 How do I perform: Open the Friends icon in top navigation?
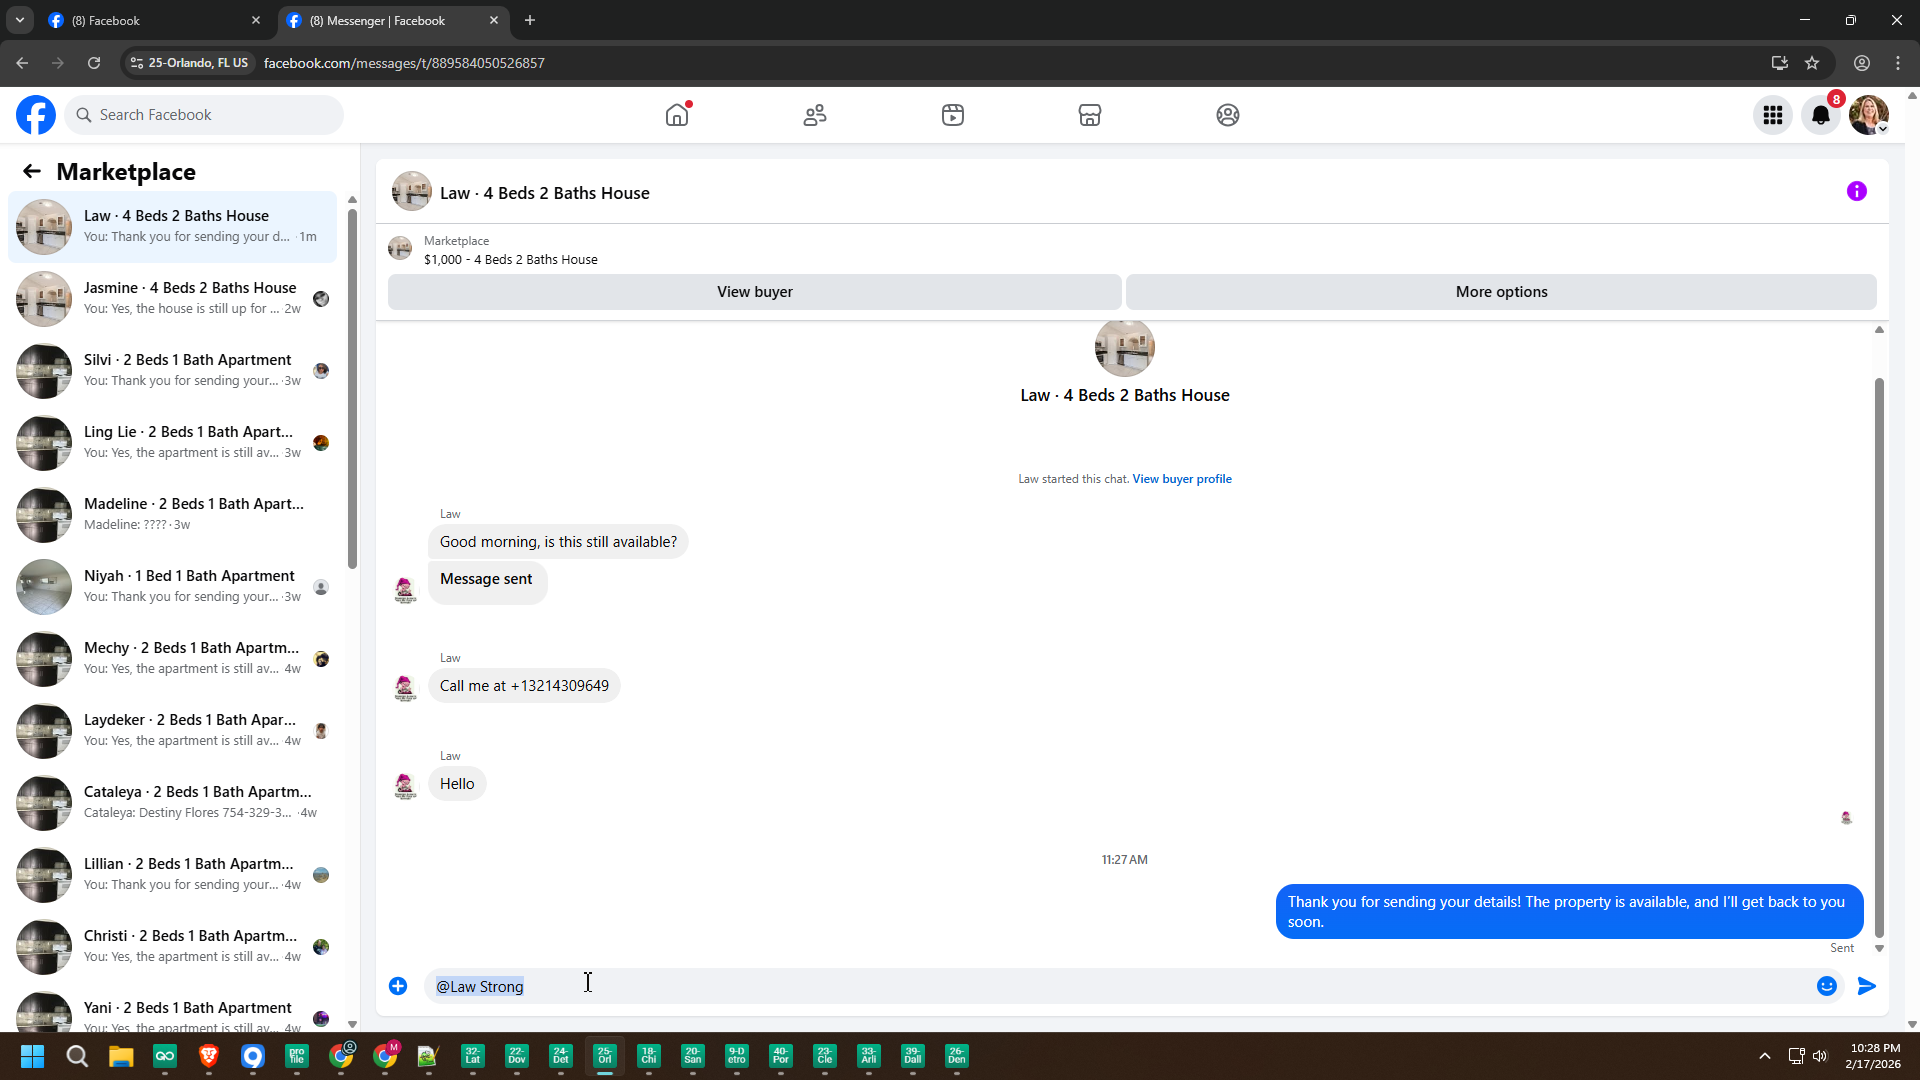tap(815, 115)
